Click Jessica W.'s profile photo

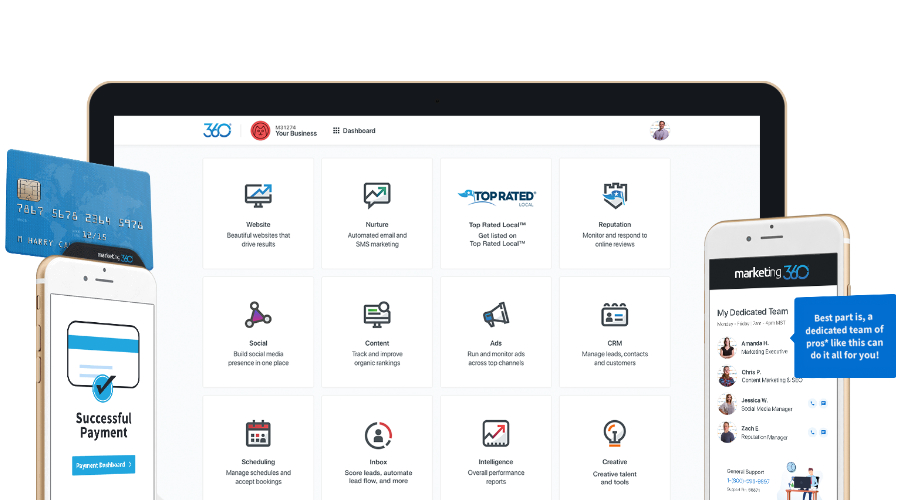pos(727,404)
